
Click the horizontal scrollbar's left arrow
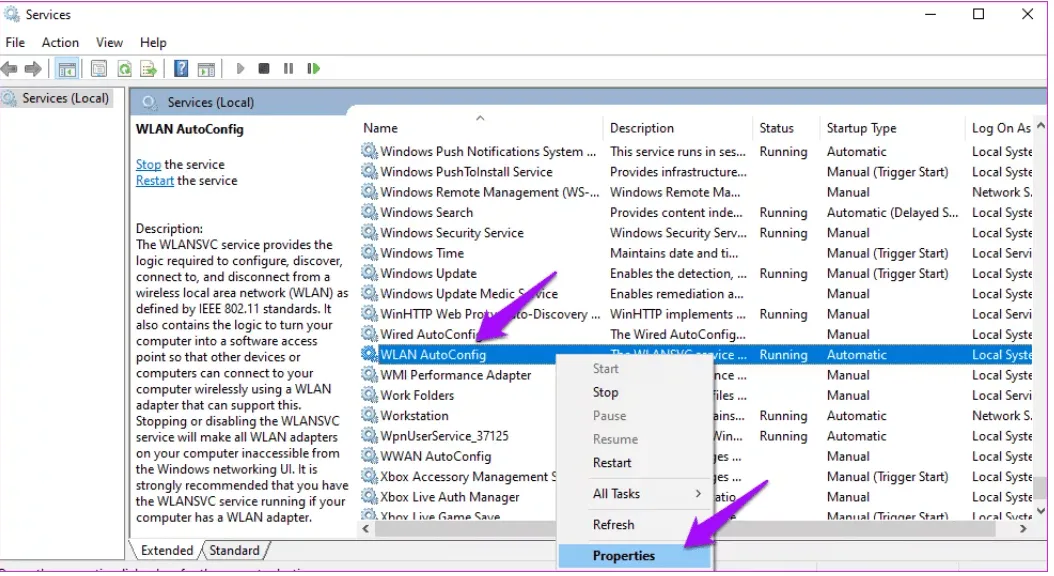[366, 528]
